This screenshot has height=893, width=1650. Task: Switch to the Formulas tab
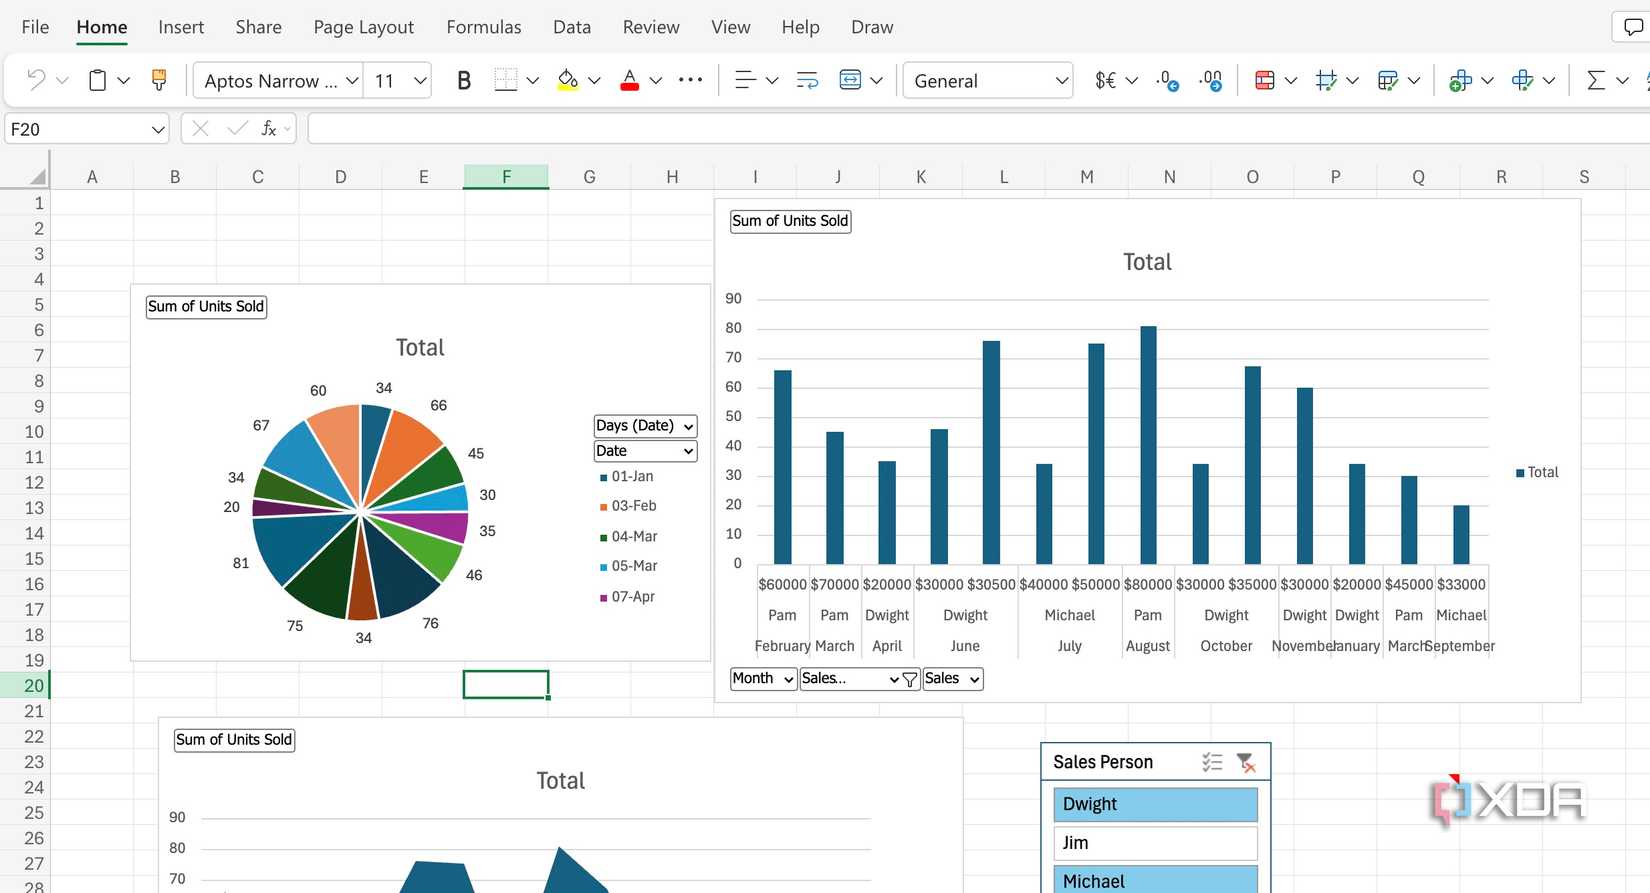point(484,27)
